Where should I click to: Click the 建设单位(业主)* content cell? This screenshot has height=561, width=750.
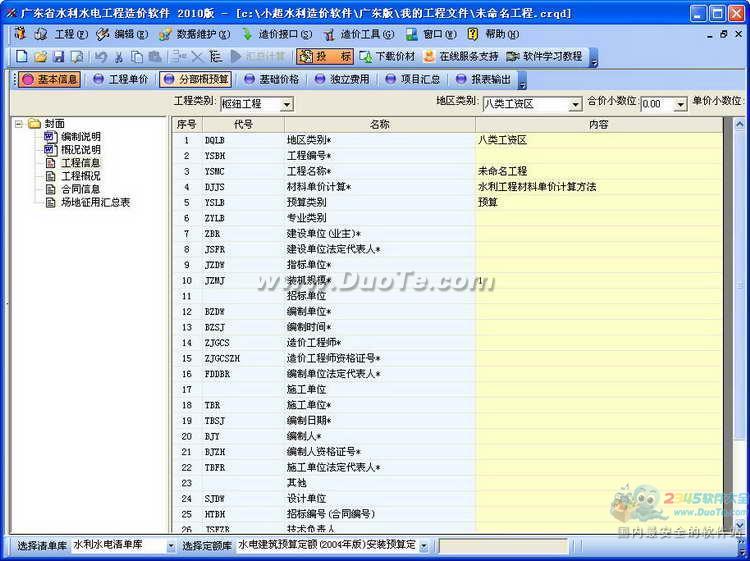[x=599, y=233]
